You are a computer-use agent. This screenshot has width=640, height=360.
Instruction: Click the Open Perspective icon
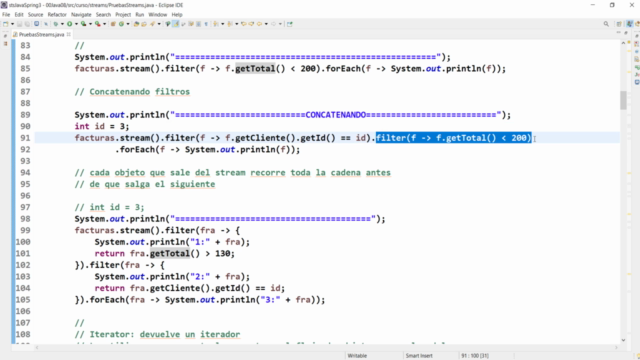point(619,24)
